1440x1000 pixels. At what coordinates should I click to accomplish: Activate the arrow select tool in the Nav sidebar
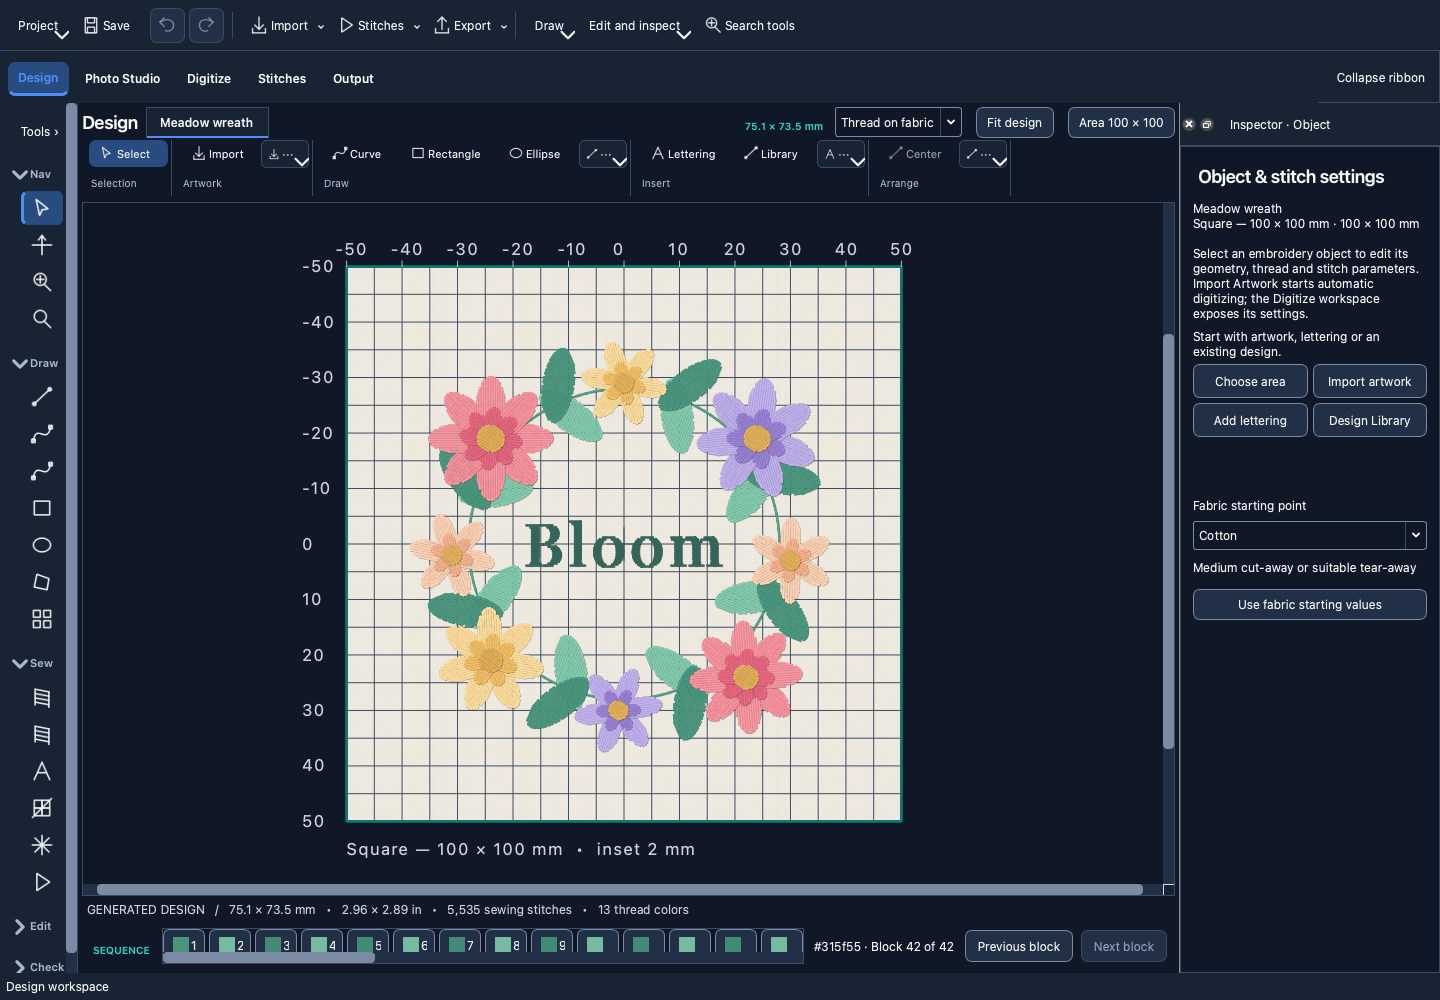coord(42,208)
